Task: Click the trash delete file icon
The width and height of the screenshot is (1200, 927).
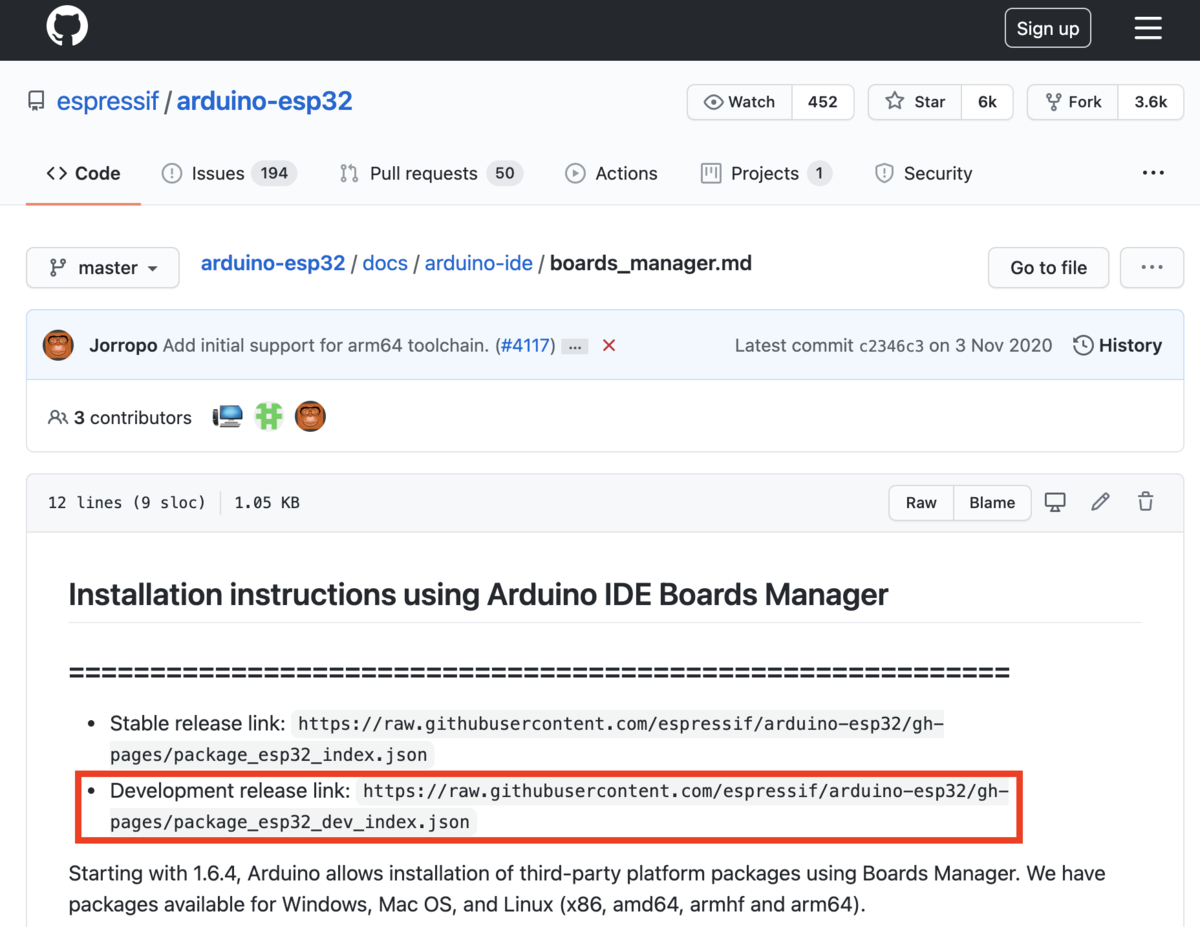Action: (x=1146, y=502)
